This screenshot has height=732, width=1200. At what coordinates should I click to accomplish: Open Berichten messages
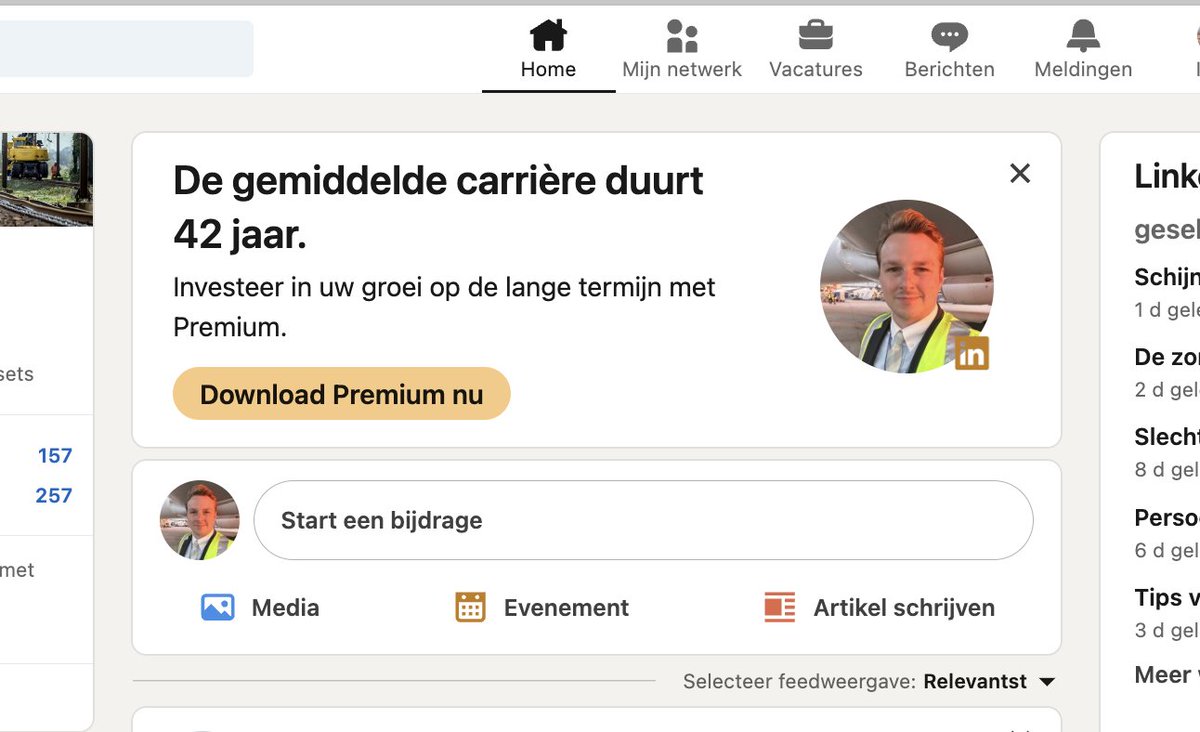tap(949, 50)
